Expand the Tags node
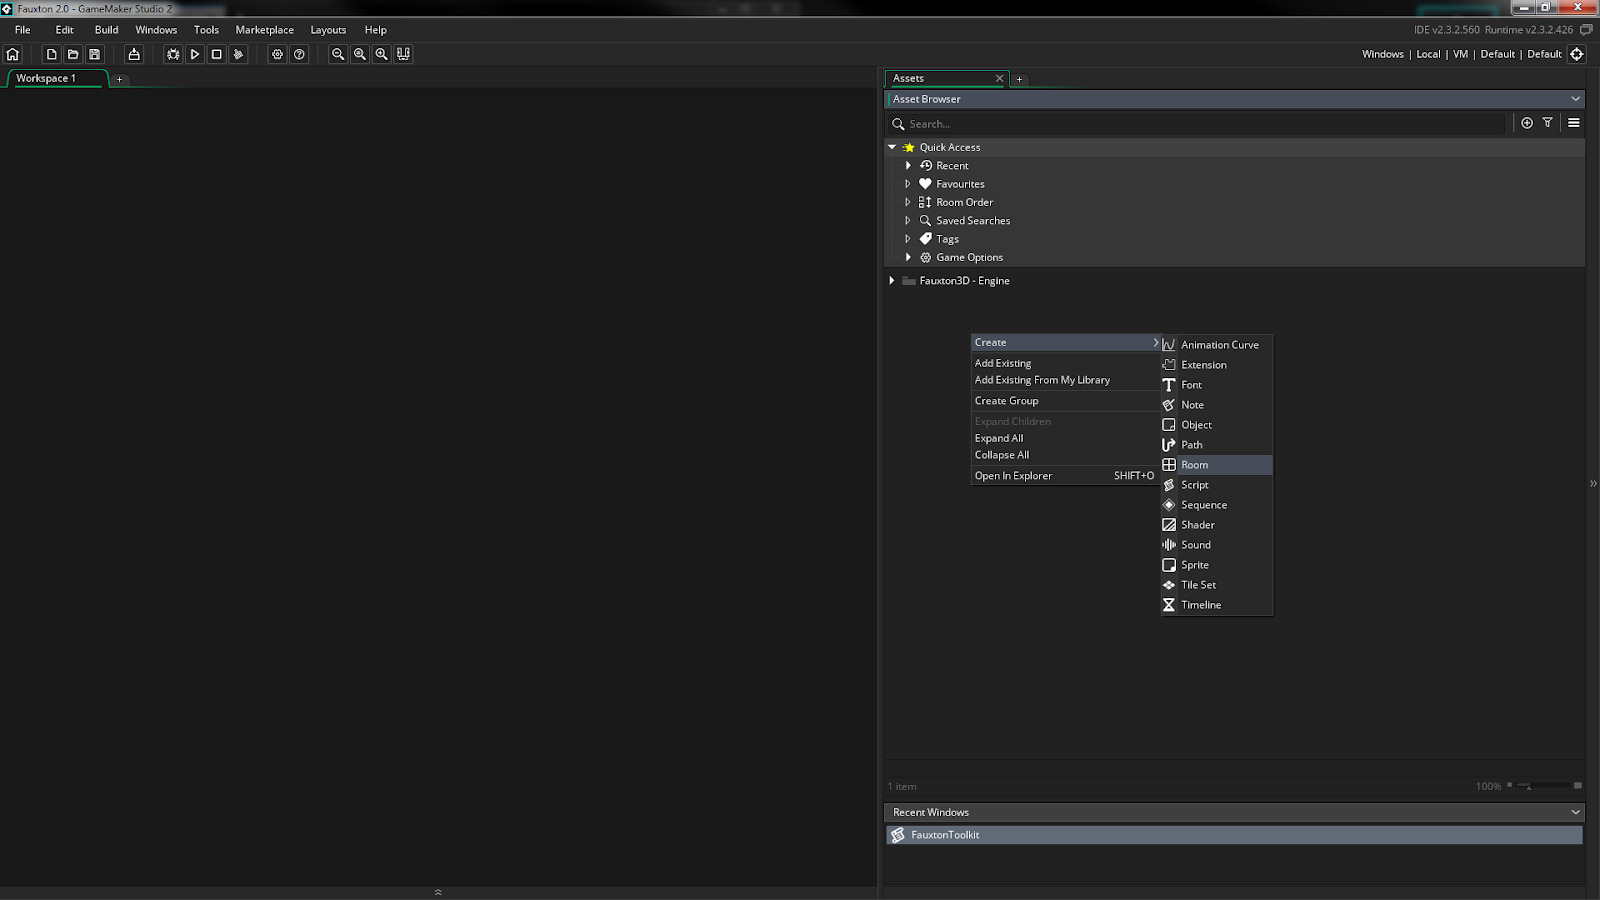The image size is (1600, 900). click(908, 239)
